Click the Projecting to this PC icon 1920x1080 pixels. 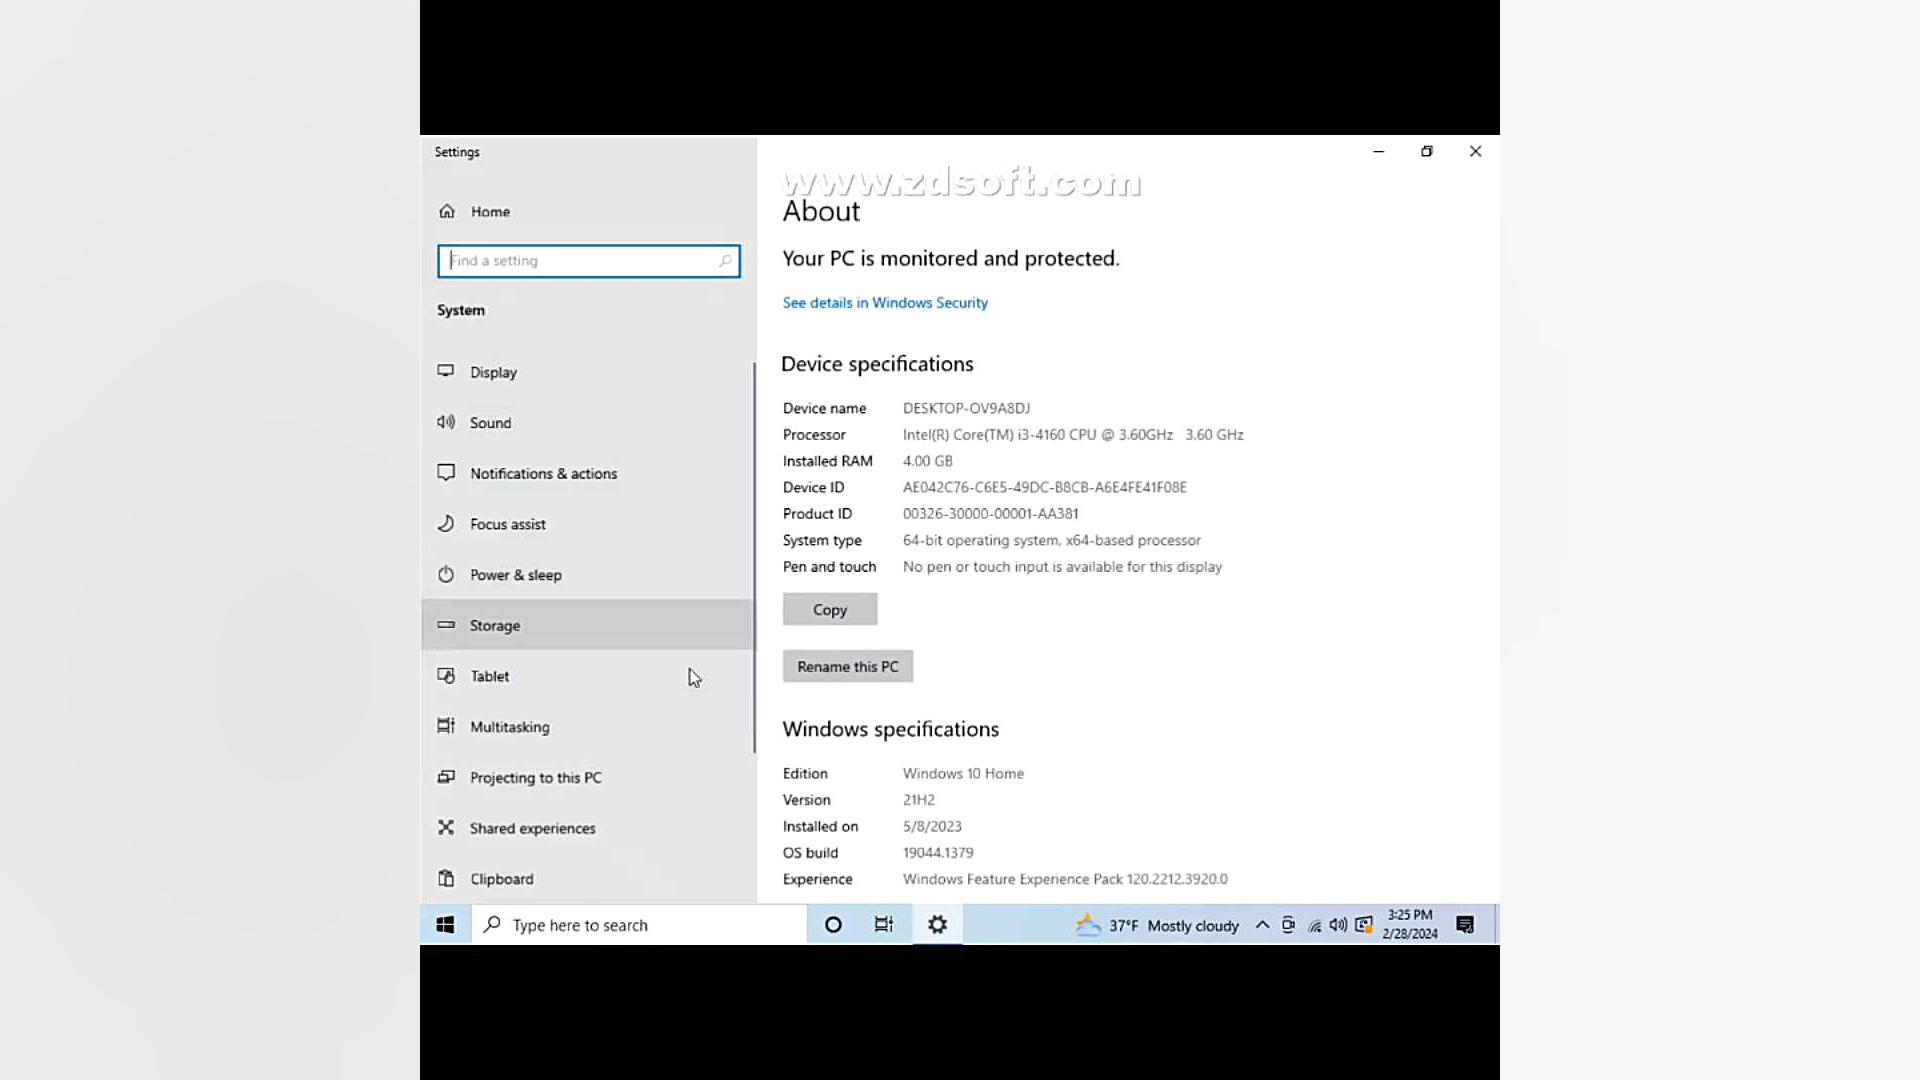446,777
